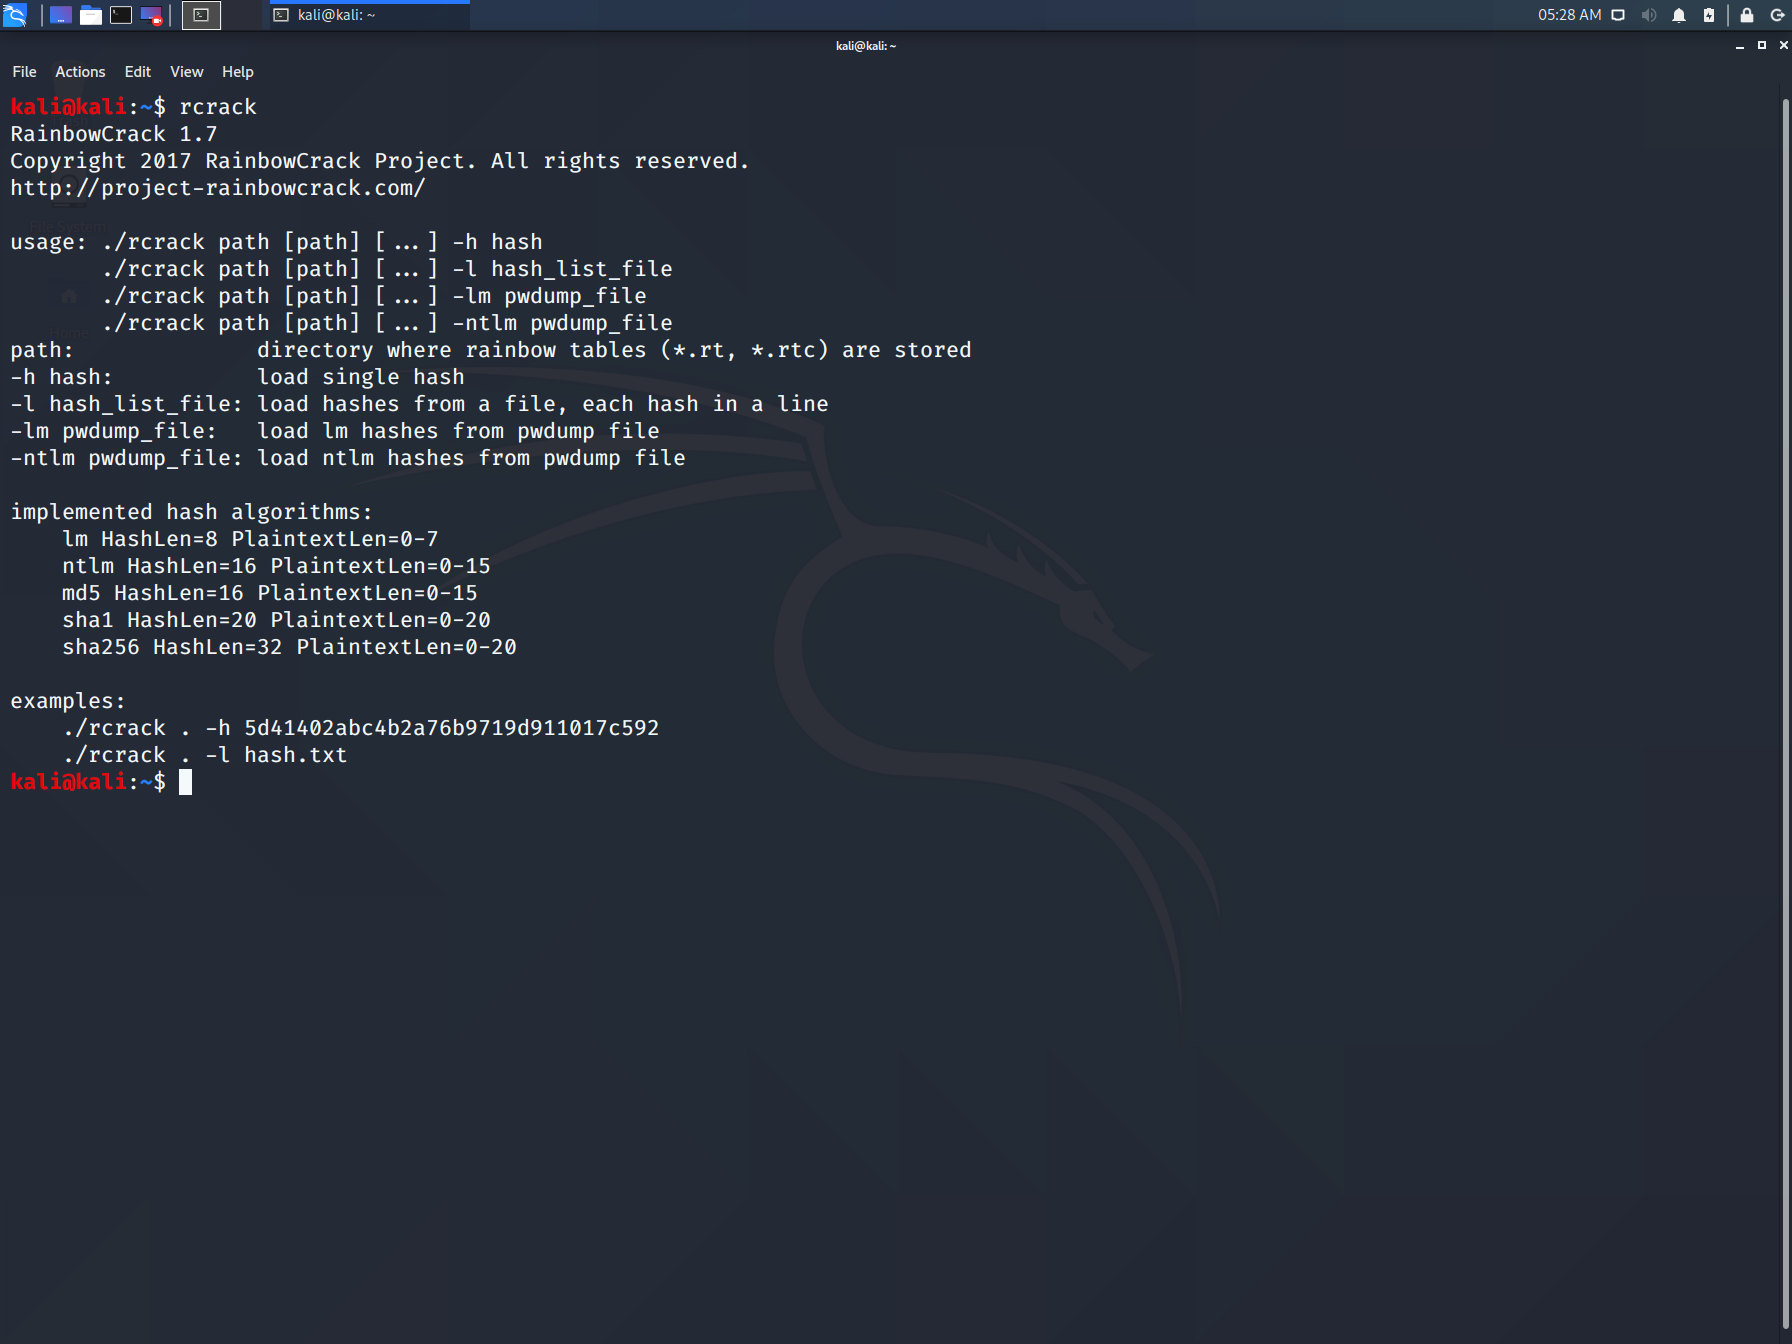
Task: Click the '-l hash_list_file' usage line
Action: pyautogui.click(x=387, y=269)
